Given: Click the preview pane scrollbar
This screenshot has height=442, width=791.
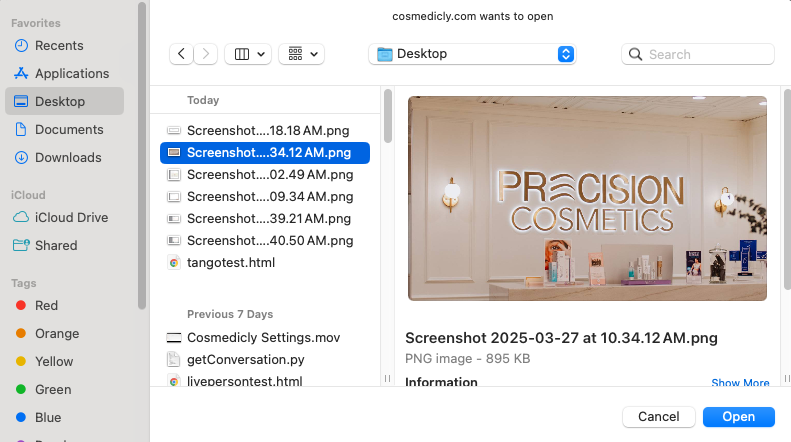Looking at the screenshot, I should tap(787, 189).
